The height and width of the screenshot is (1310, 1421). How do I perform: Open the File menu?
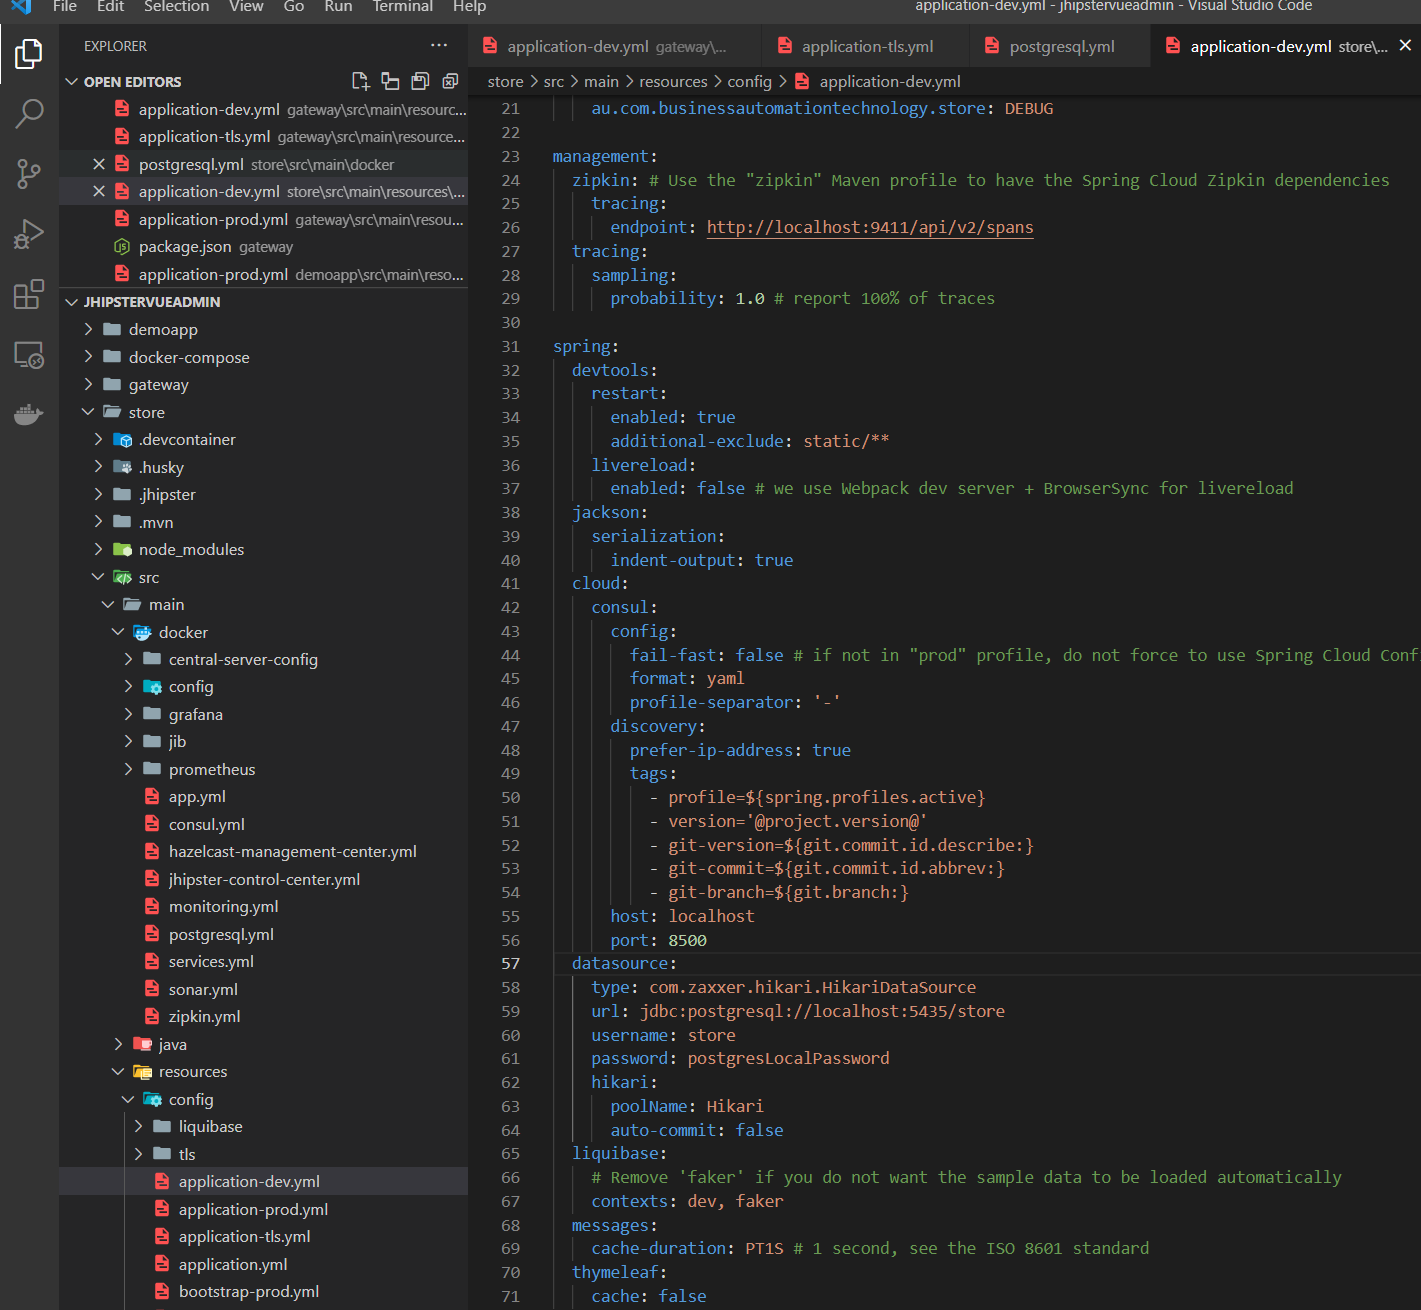(x=65, y=6)
